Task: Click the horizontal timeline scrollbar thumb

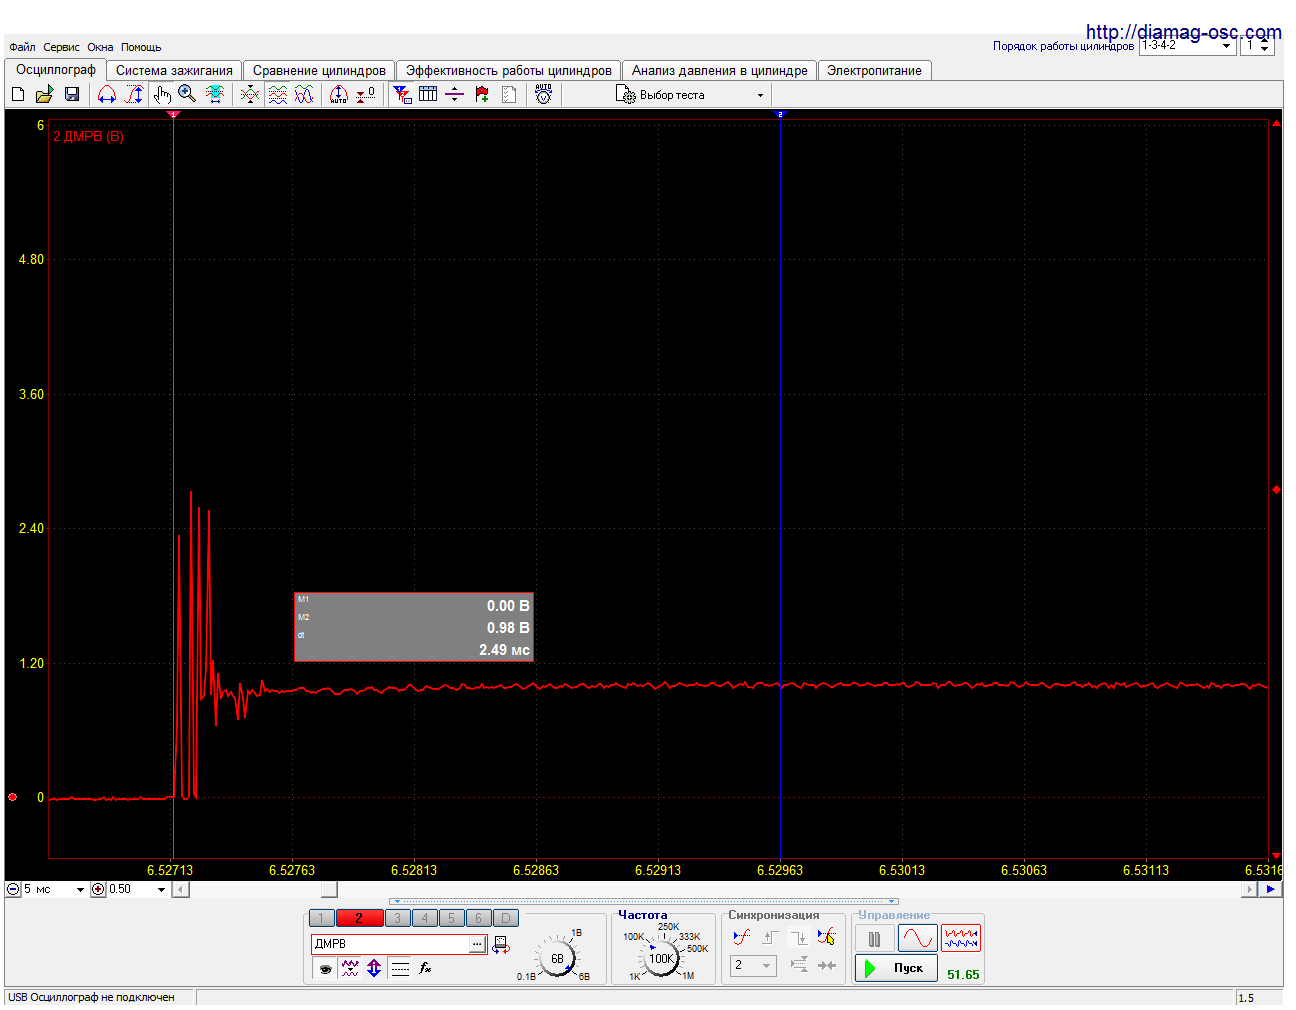Action: pos(329,889)
